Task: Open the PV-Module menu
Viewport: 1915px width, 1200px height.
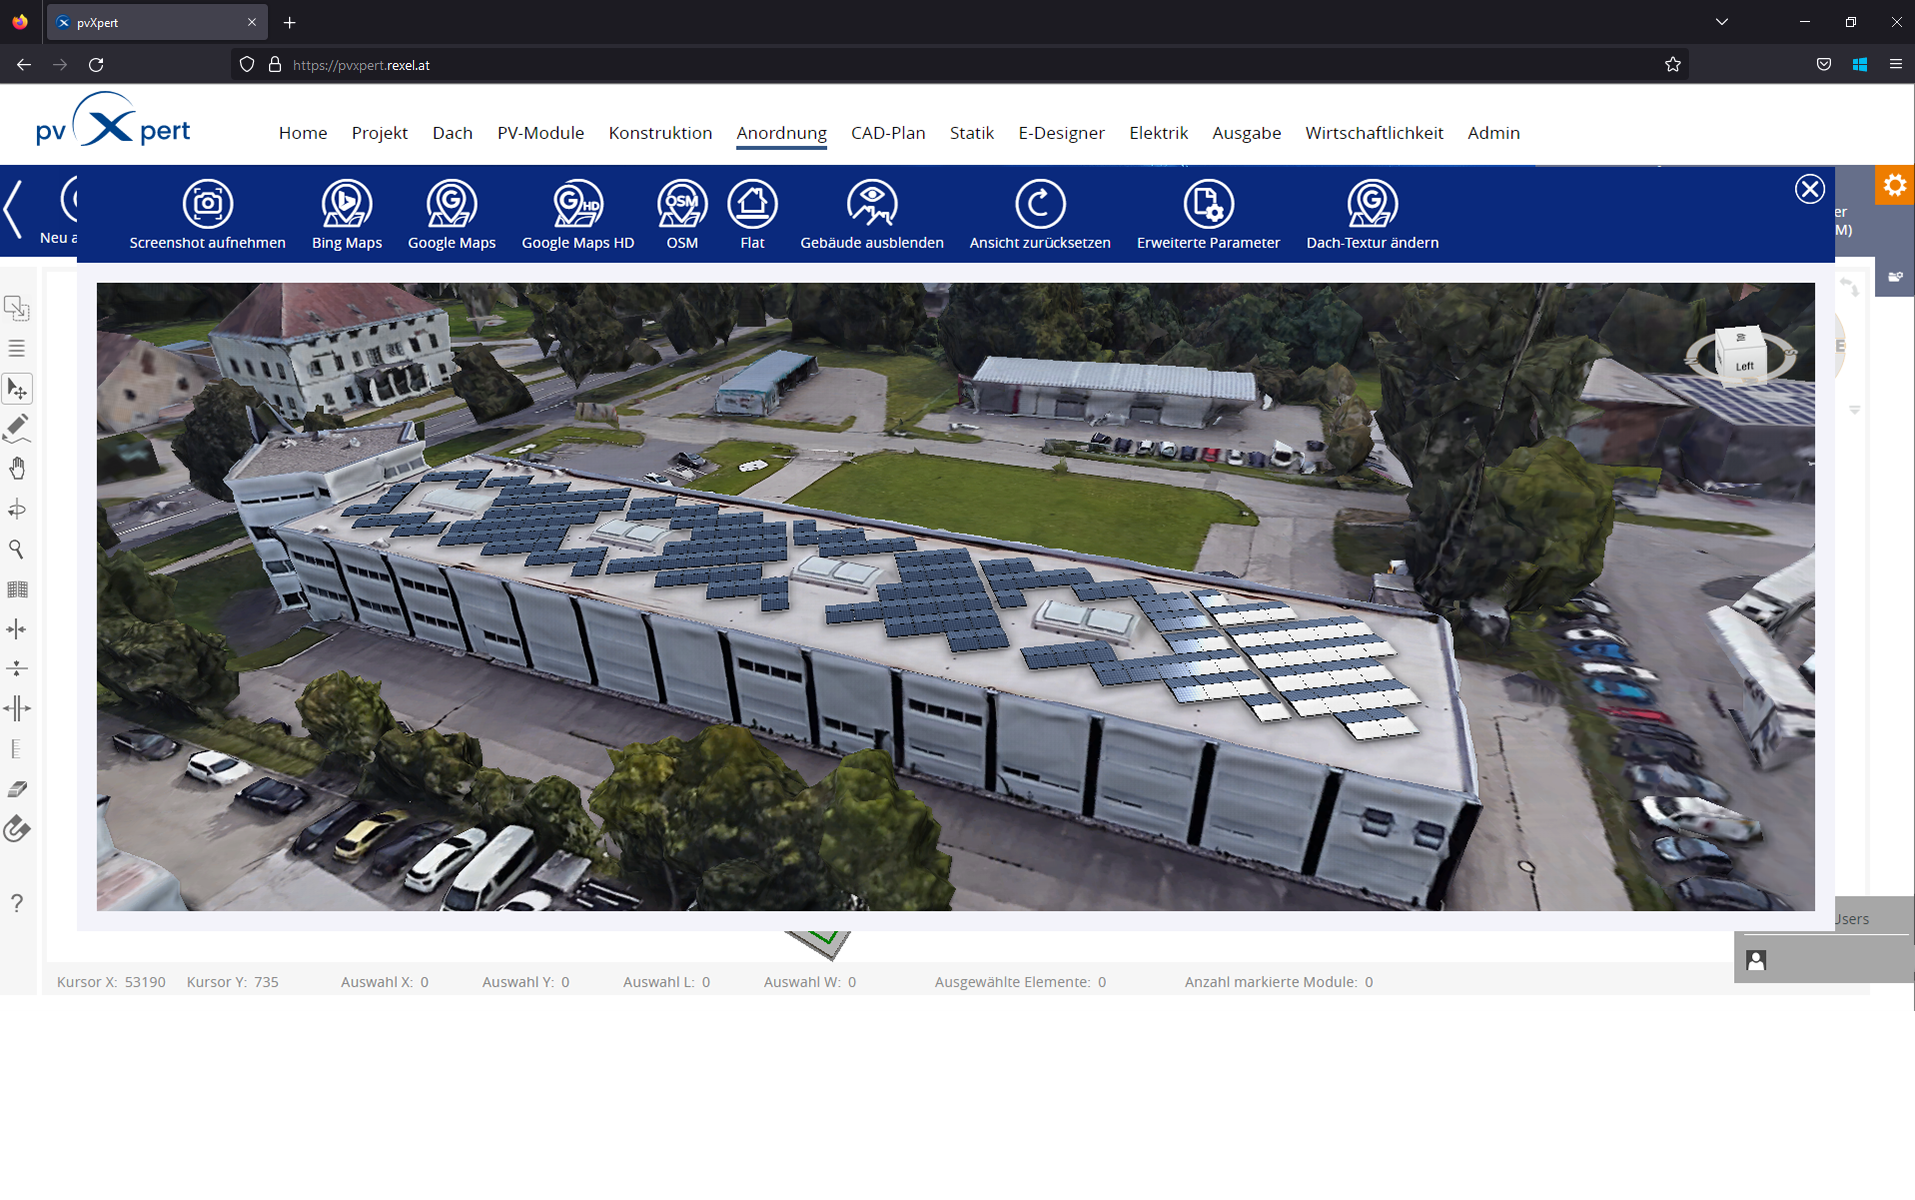Action: (540, 133)
